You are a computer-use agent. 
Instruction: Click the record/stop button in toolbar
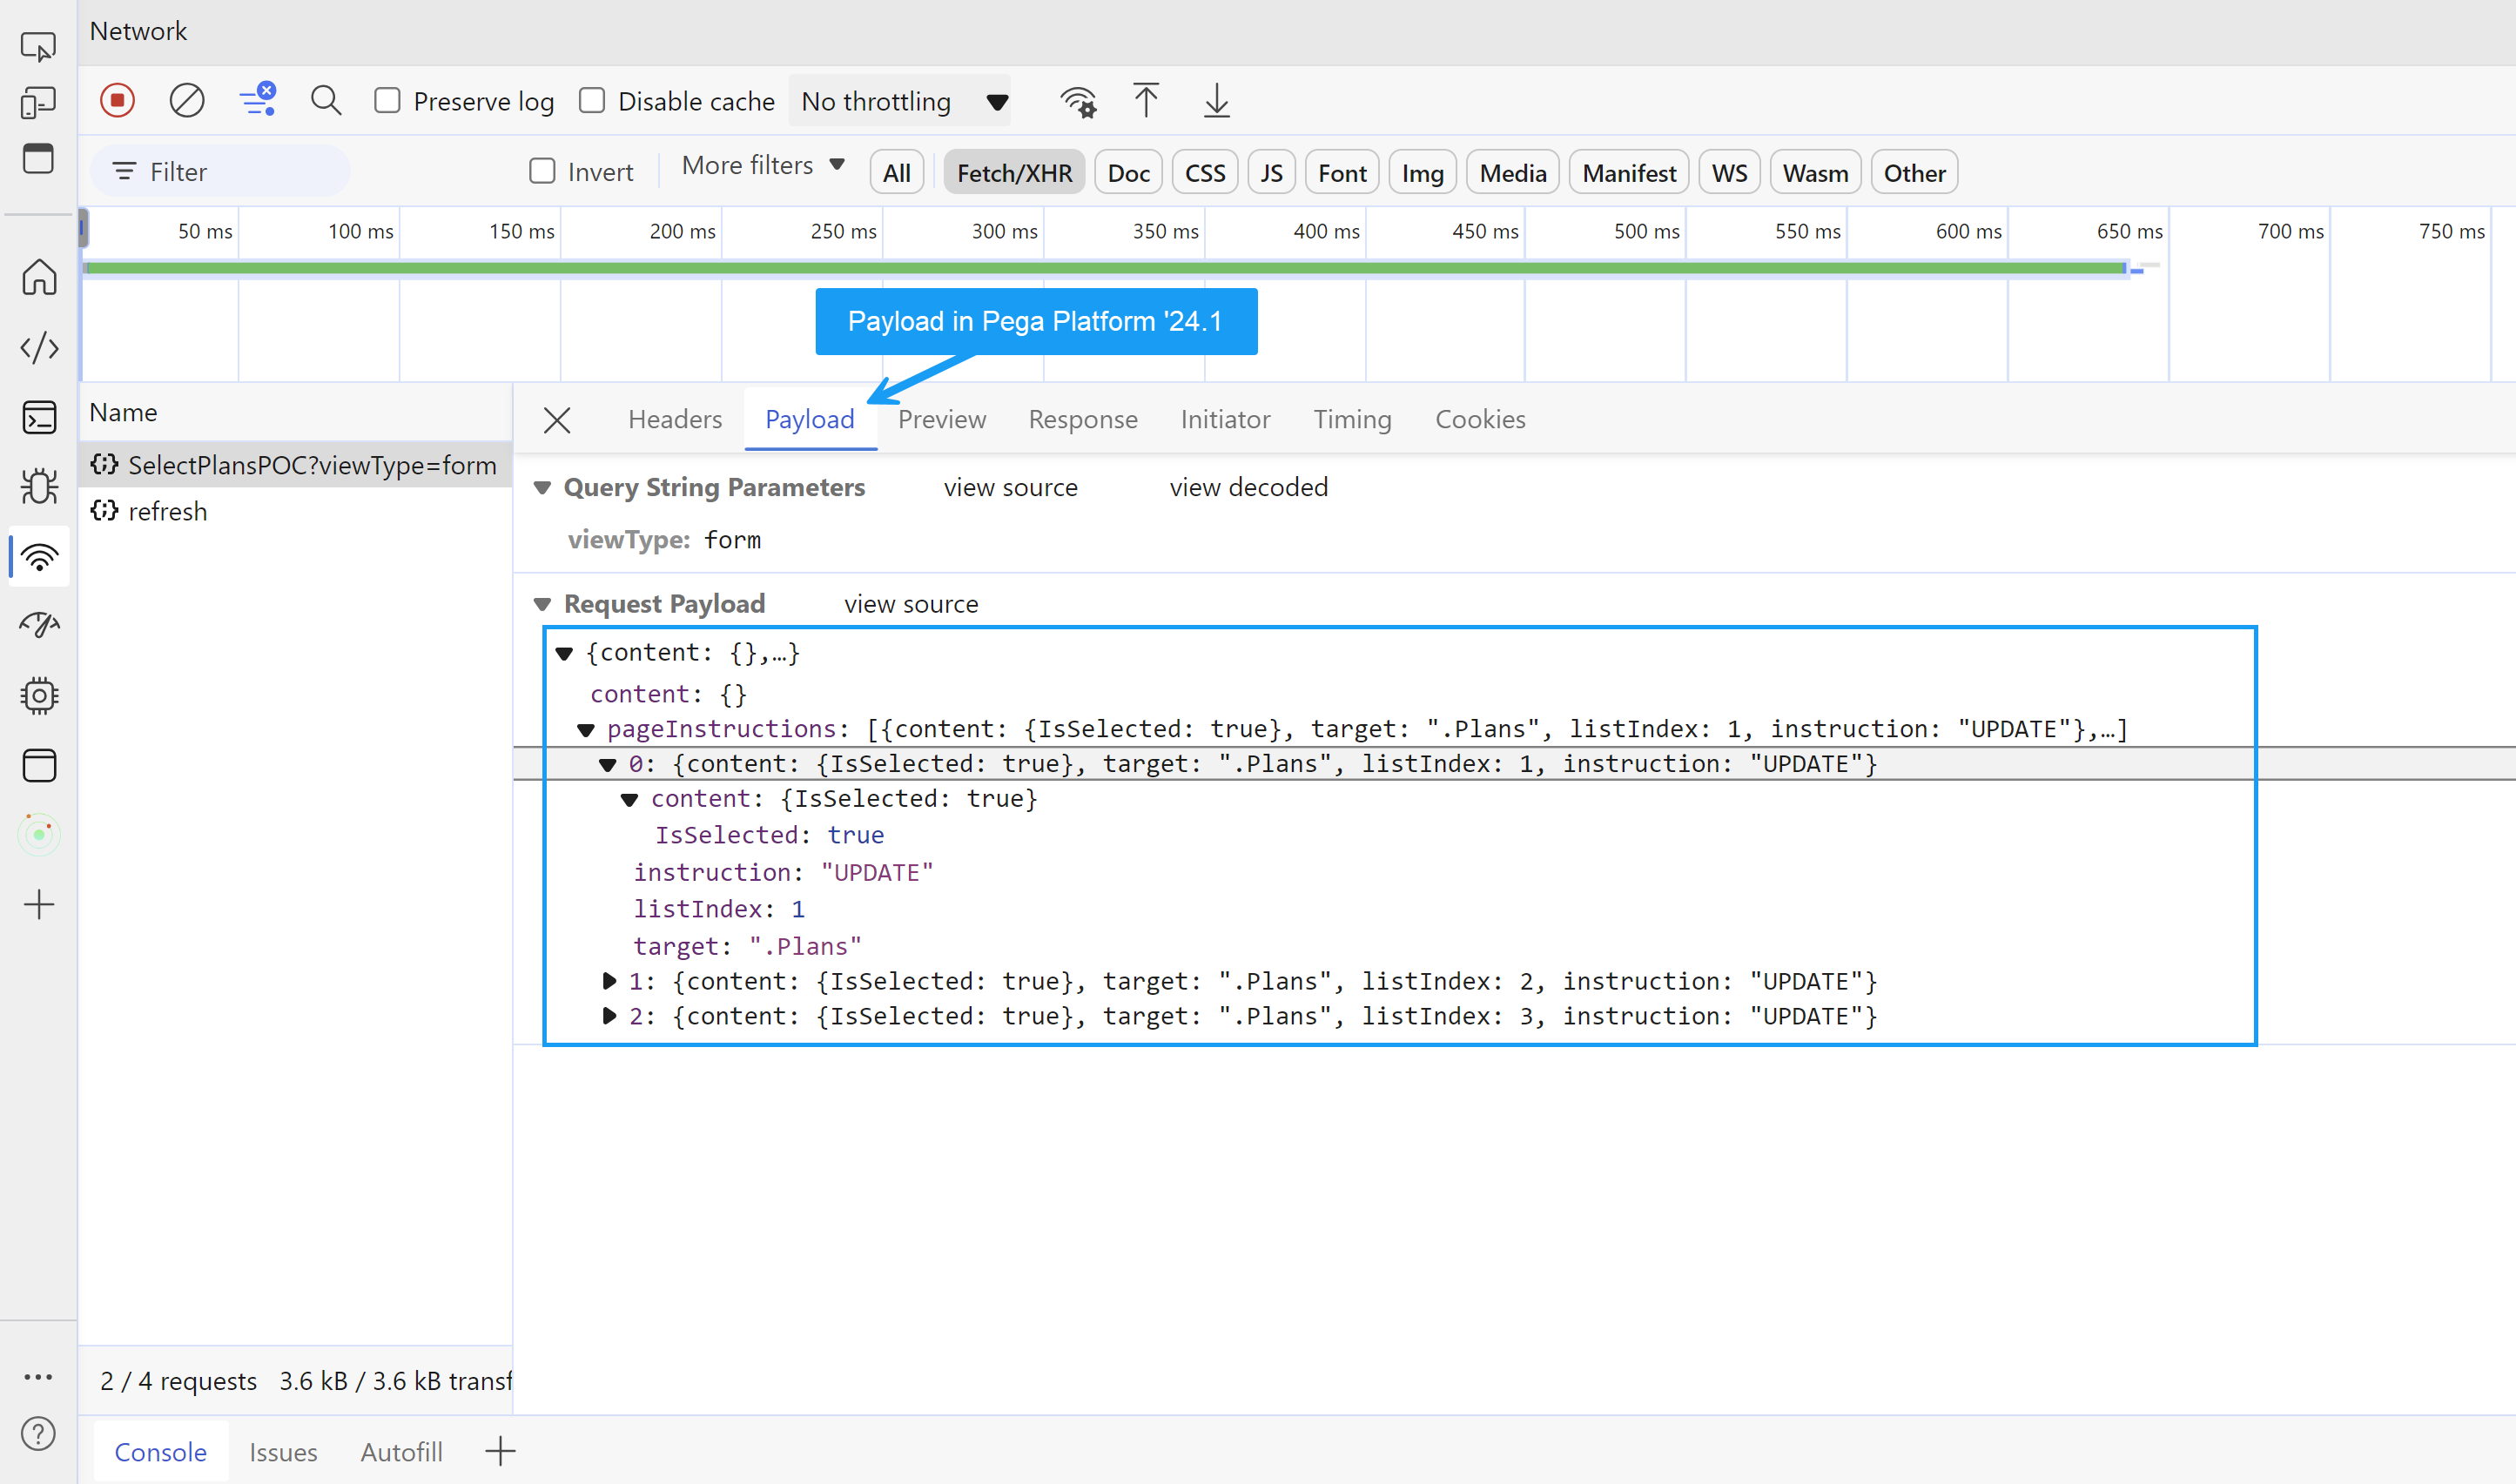tap(115, 101)
